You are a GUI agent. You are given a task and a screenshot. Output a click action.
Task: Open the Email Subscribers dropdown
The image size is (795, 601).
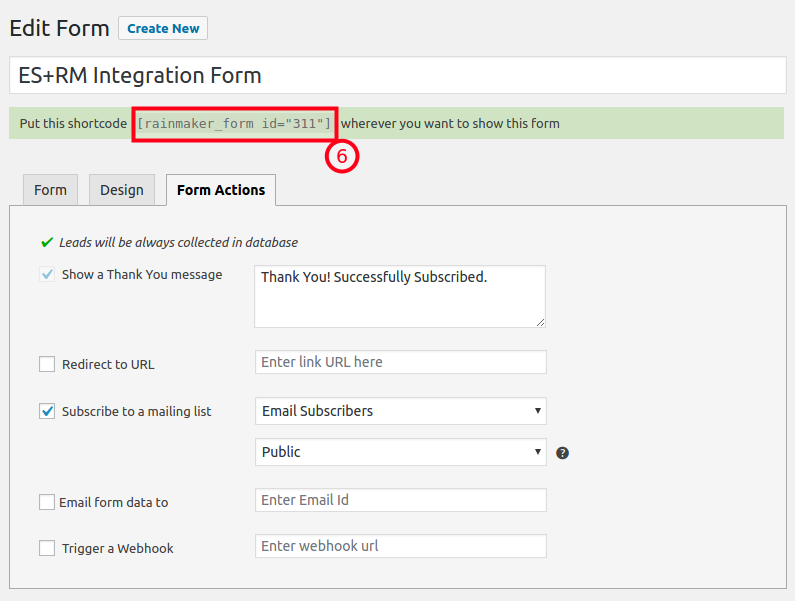coord(400,410)
